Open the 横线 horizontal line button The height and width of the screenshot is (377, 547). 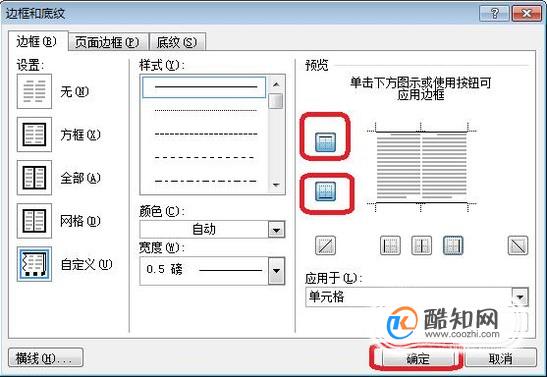click(45, 358)
